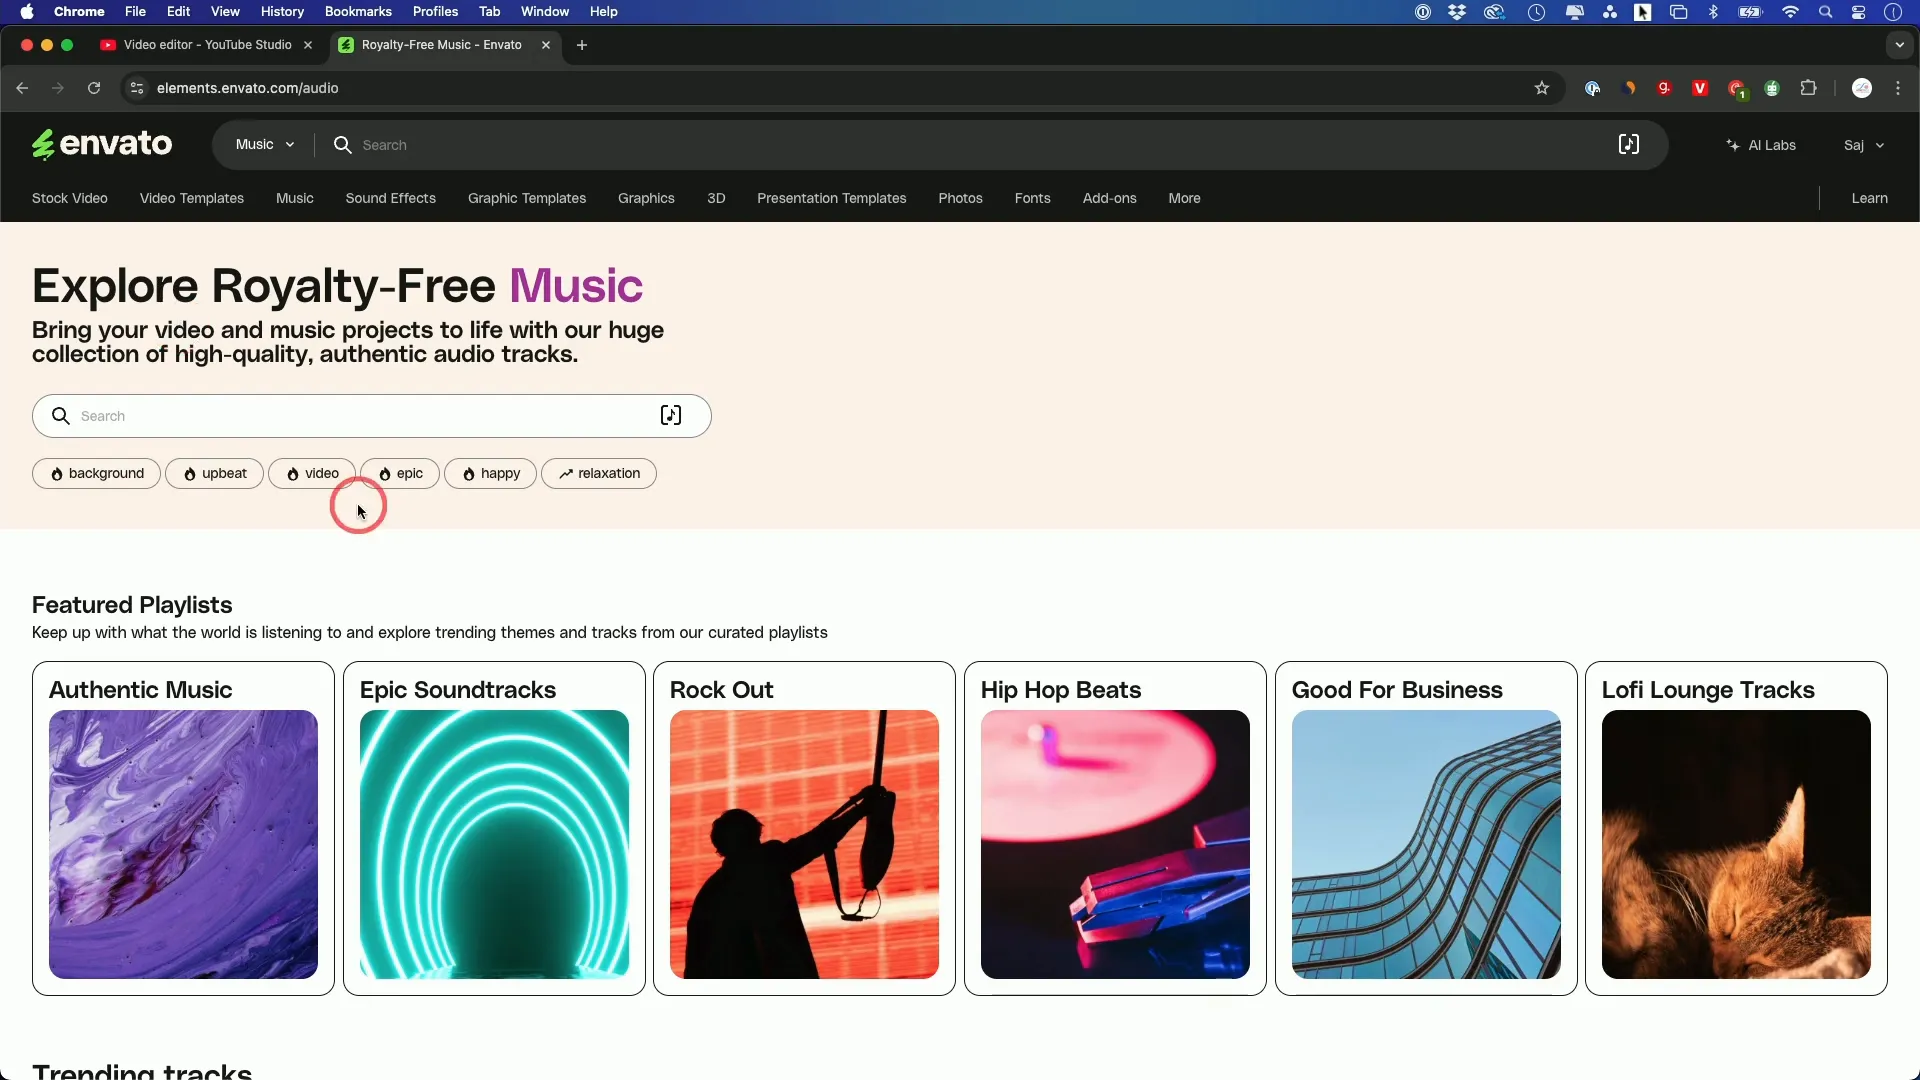
Task: Select the video tag chip
Action: pyautogui.click(x=312, y=474)
